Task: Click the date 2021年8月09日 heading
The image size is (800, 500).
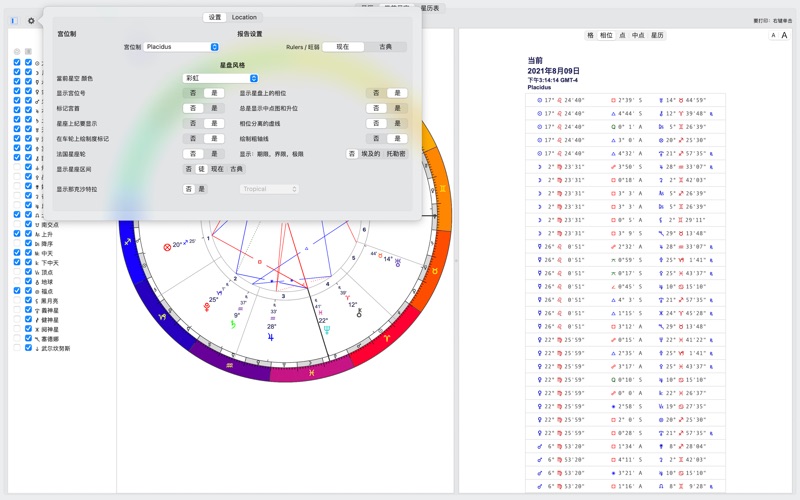Action: pos(553,71)
